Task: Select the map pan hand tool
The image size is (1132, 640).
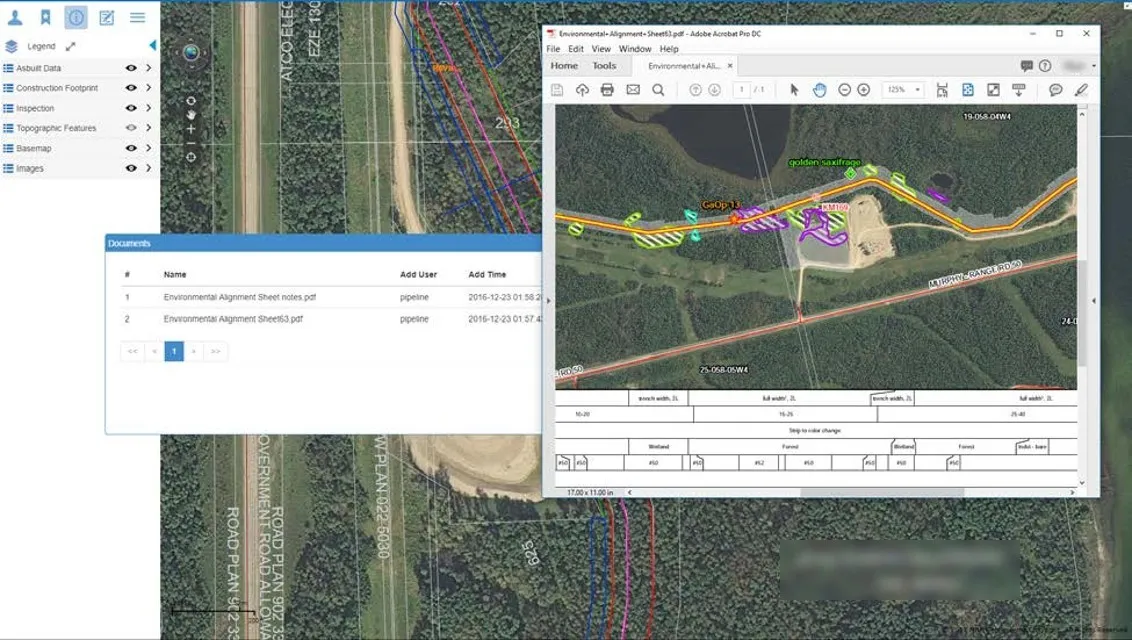Action: (191, 115)
